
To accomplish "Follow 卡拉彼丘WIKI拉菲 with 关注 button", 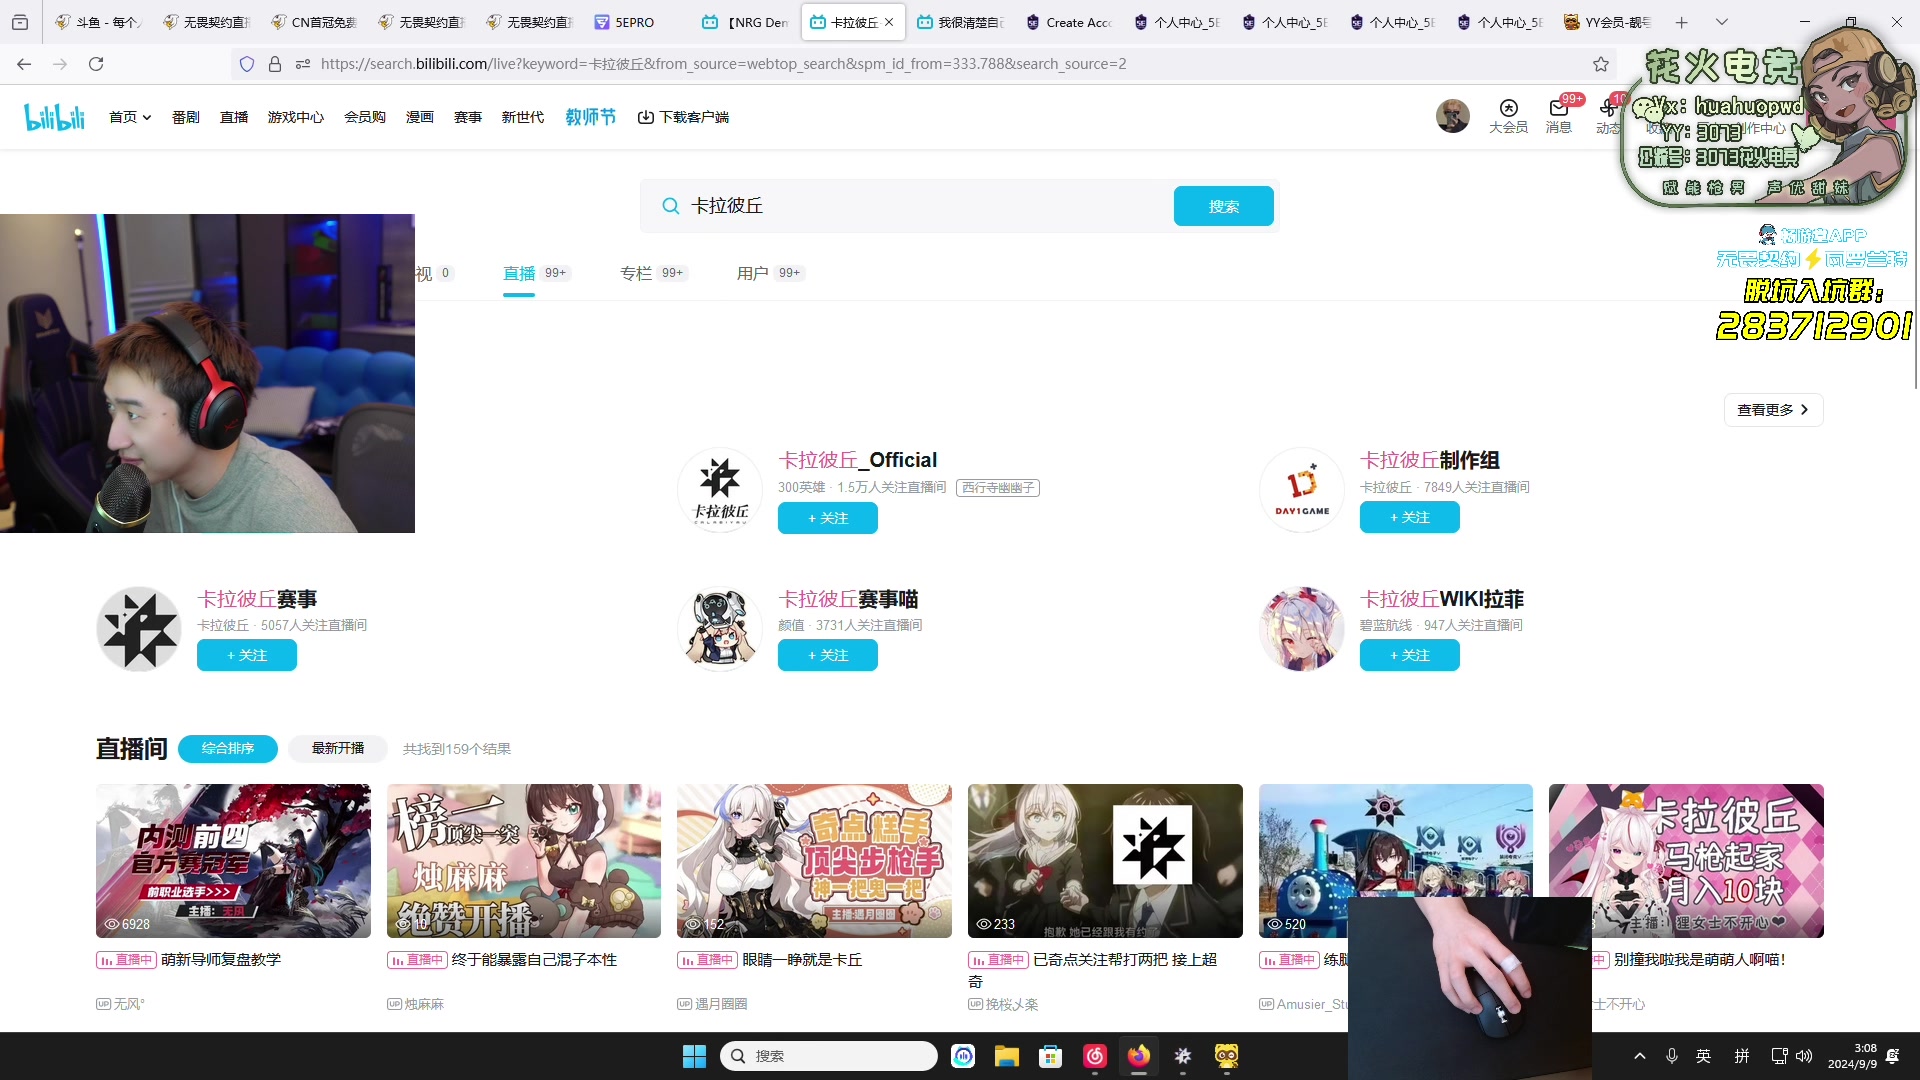I will [1410, 655].
